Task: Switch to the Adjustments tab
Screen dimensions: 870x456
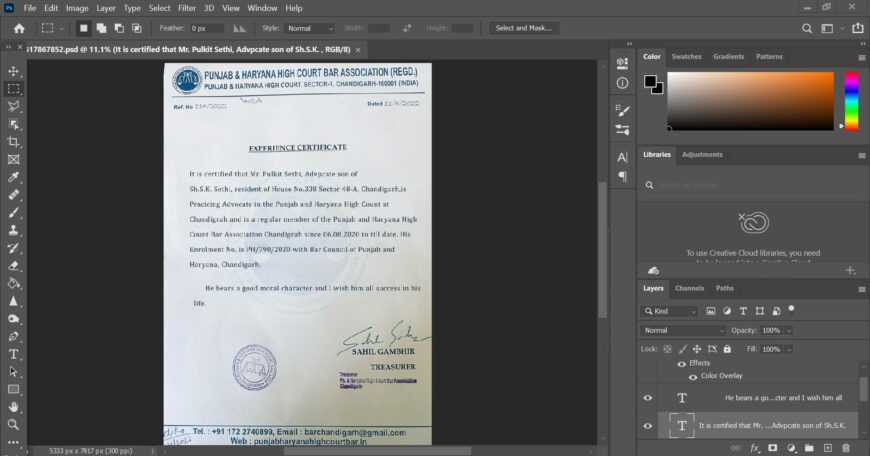Action: tap(702, 155)
